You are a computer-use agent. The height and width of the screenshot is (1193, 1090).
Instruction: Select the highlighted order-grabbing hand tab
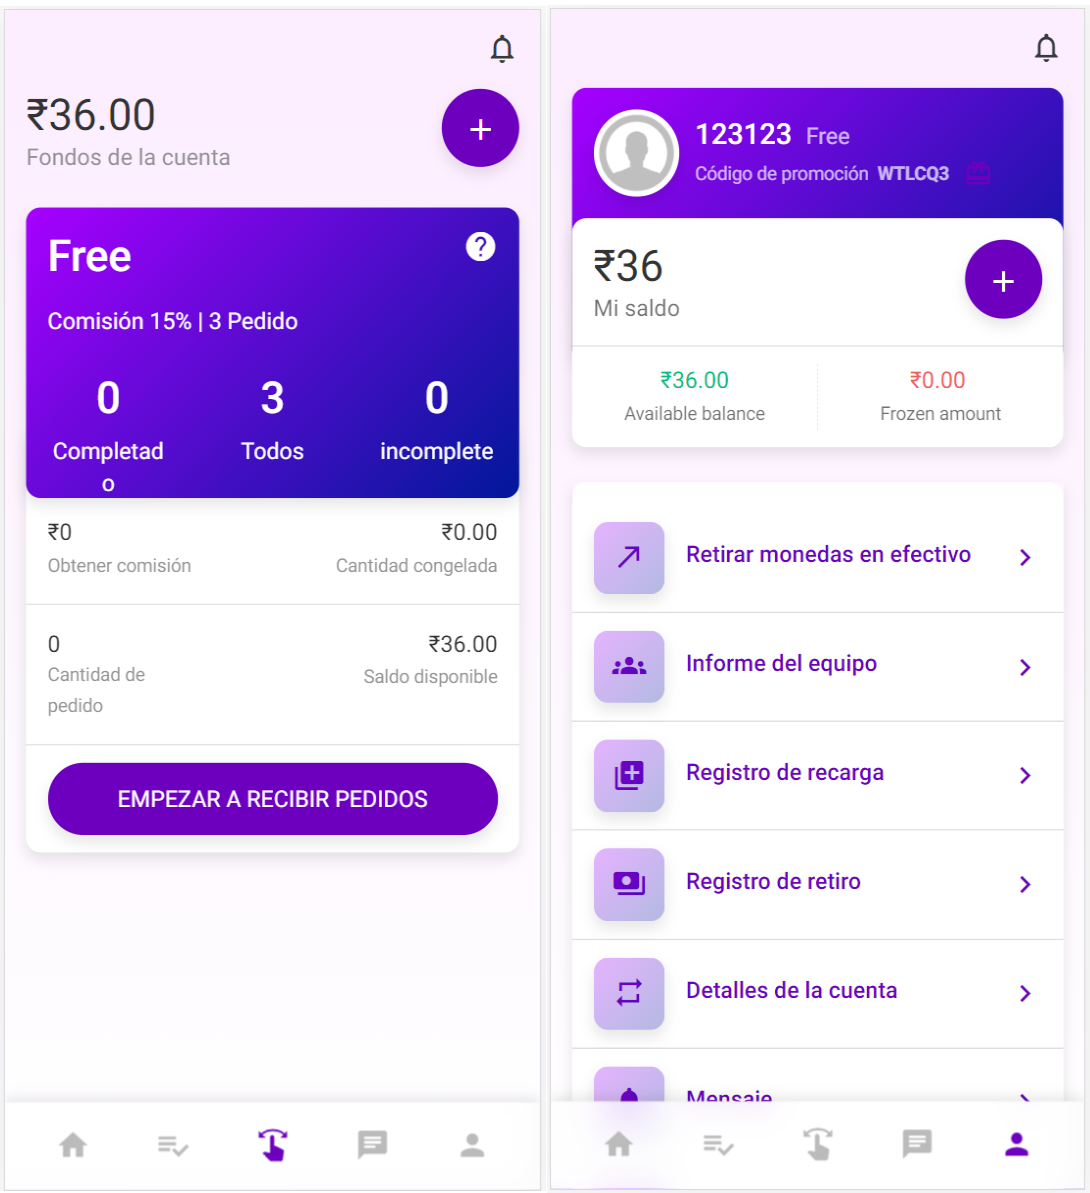pos(272,1144)
